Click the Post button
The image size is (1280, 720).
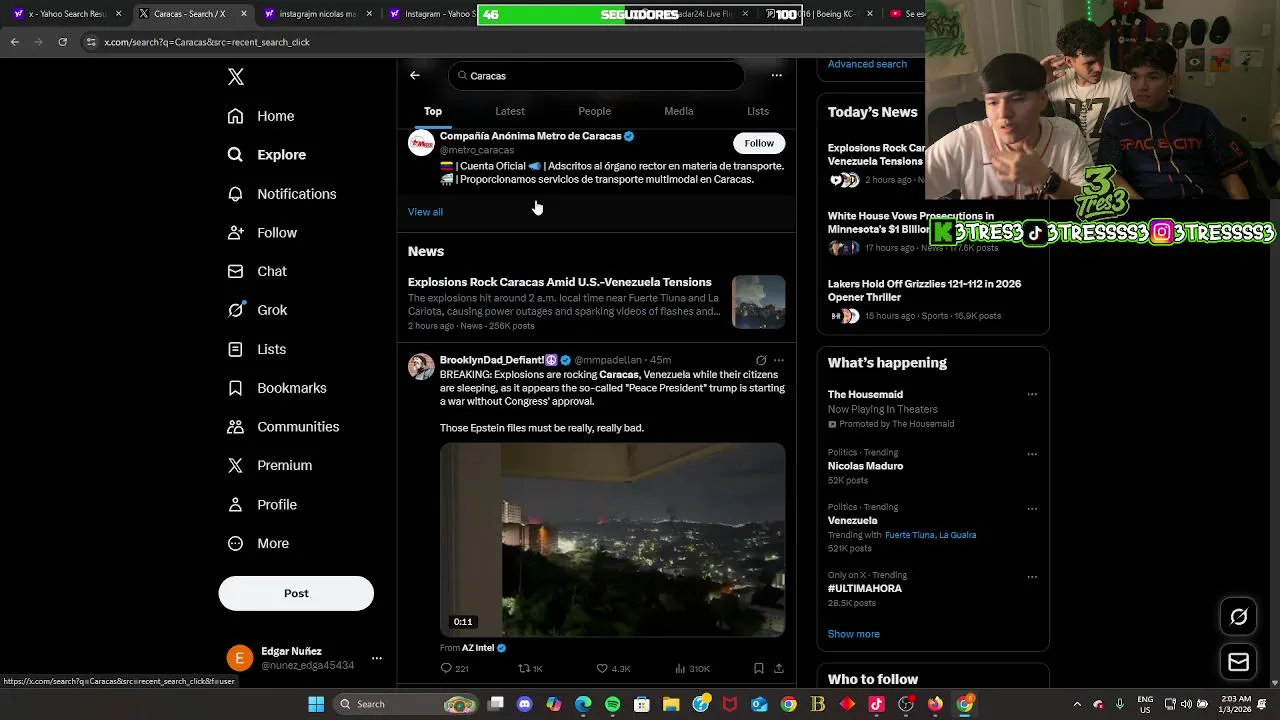(x=296, y=593)
